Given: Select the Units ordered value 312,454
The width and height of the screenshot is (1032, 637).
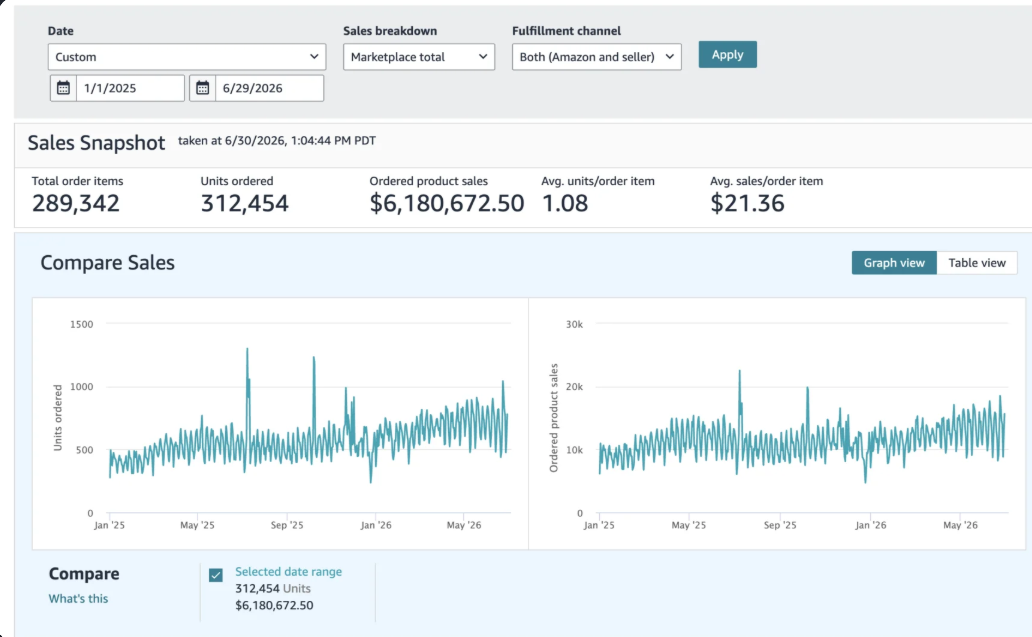Looking at the screenshot, I should pyautogui.click(x=244, y=203).
